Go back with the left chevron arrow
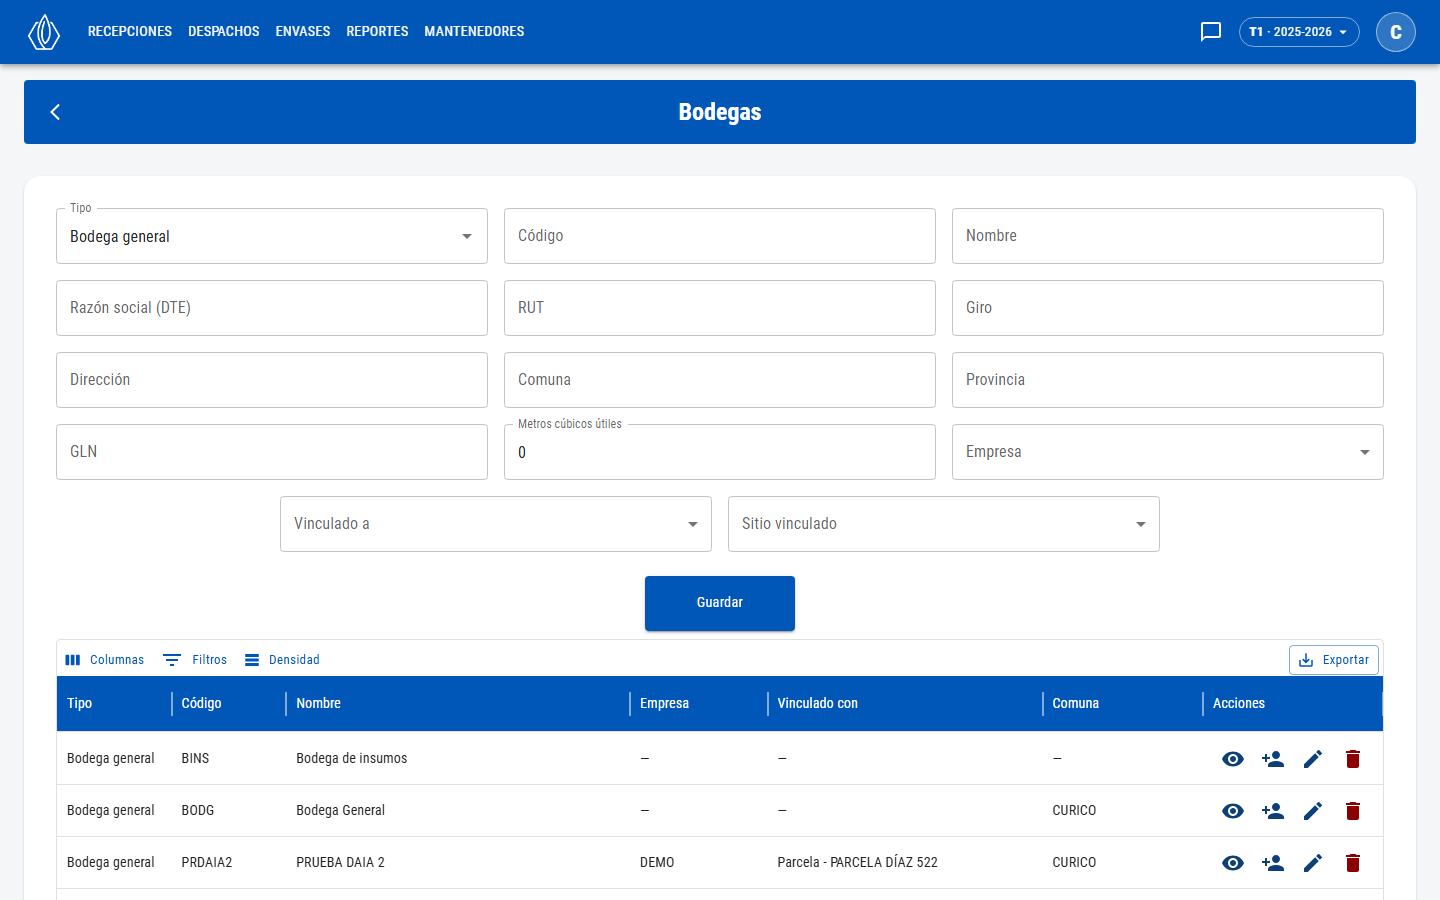The height and width of the screenshot is (900, 1440). tap(56, 112)
